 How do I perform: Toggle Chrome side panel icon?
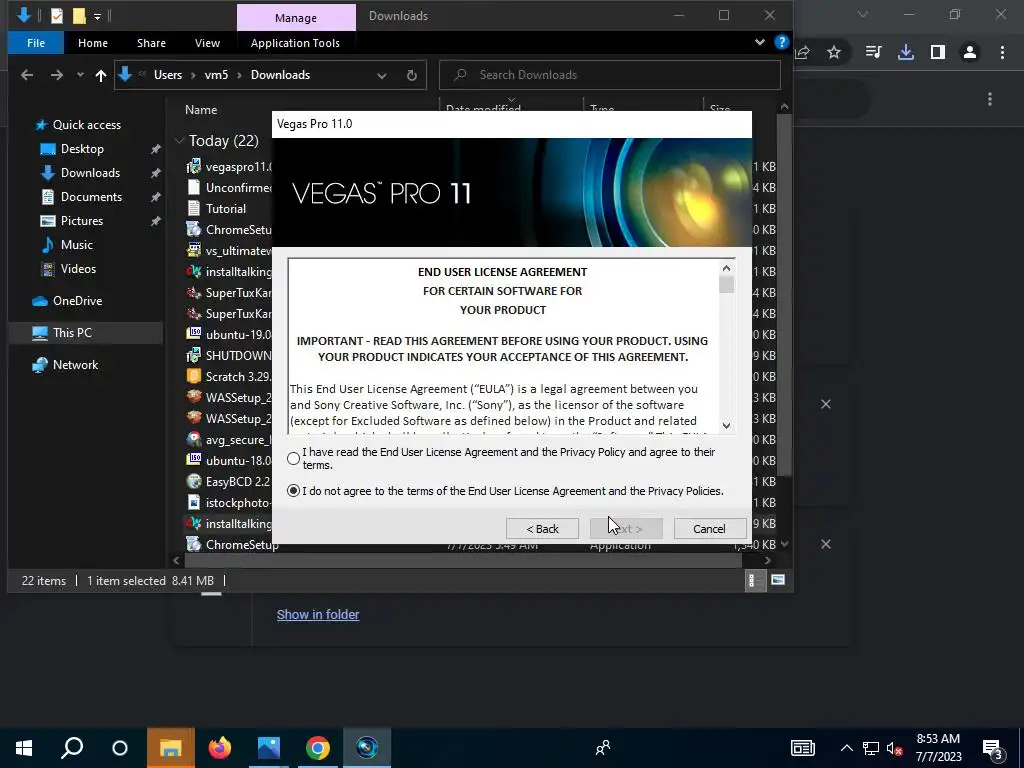[x=938, y=52]
